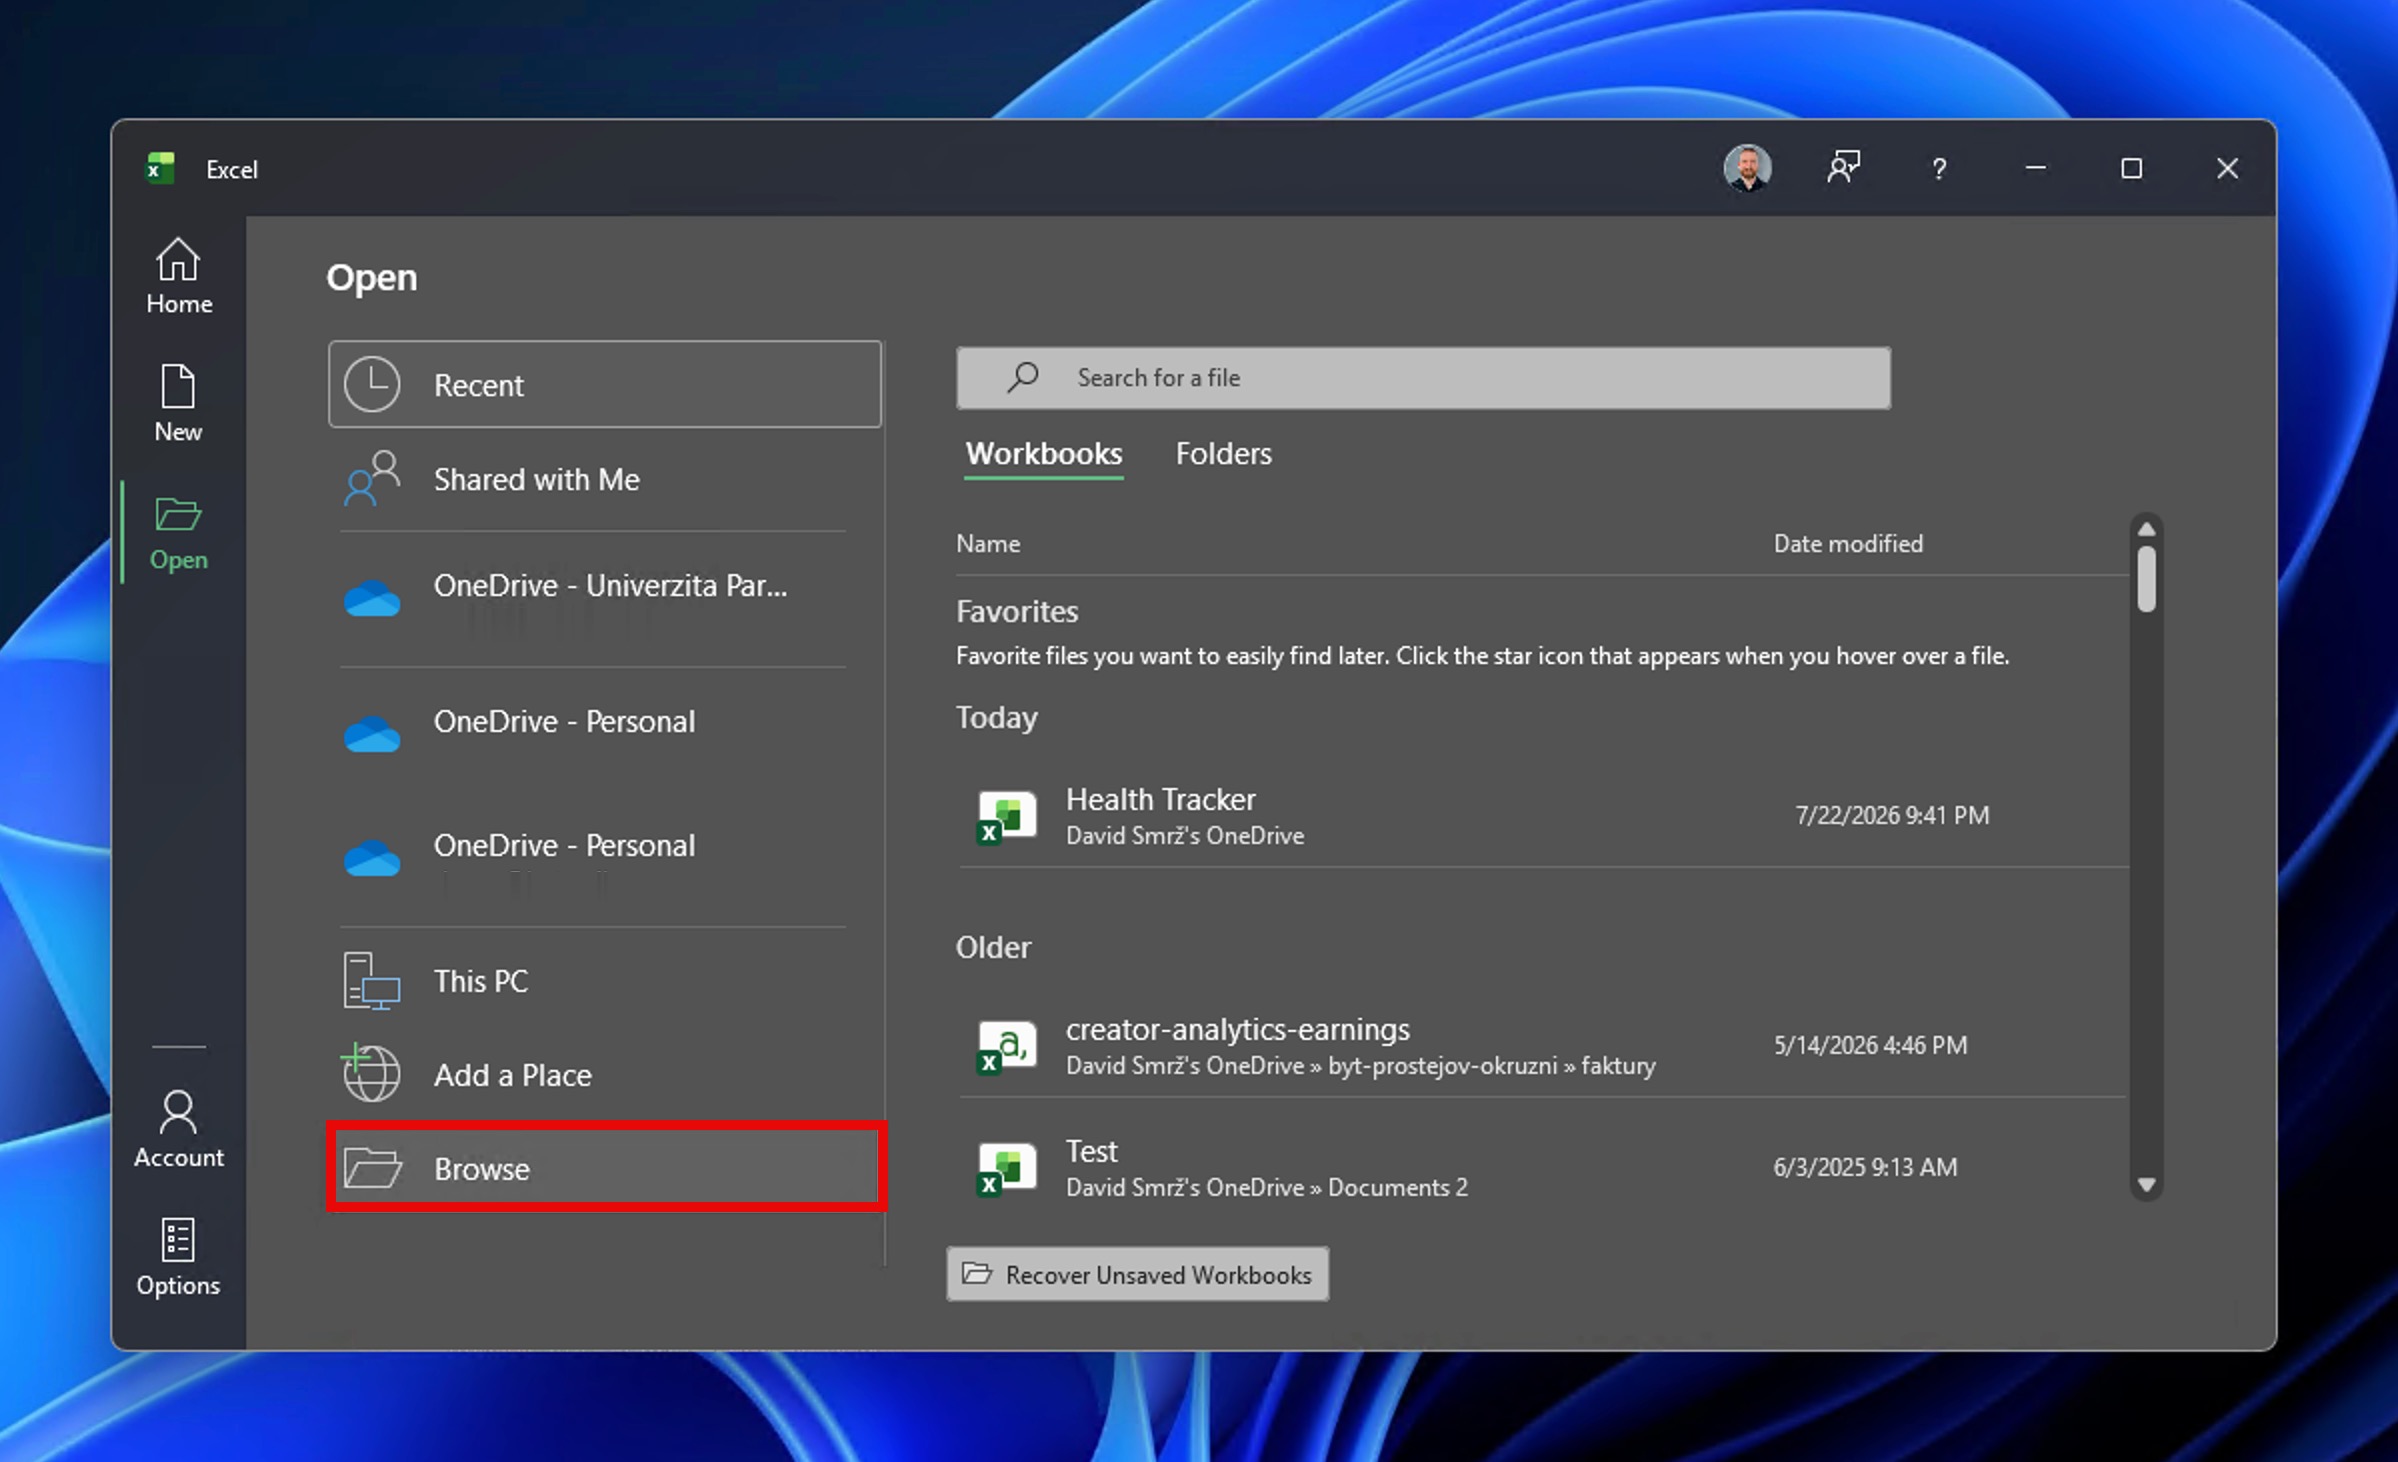
Task: Click the Older section heading
Action: pyautogui.click(x=993, y=947)
